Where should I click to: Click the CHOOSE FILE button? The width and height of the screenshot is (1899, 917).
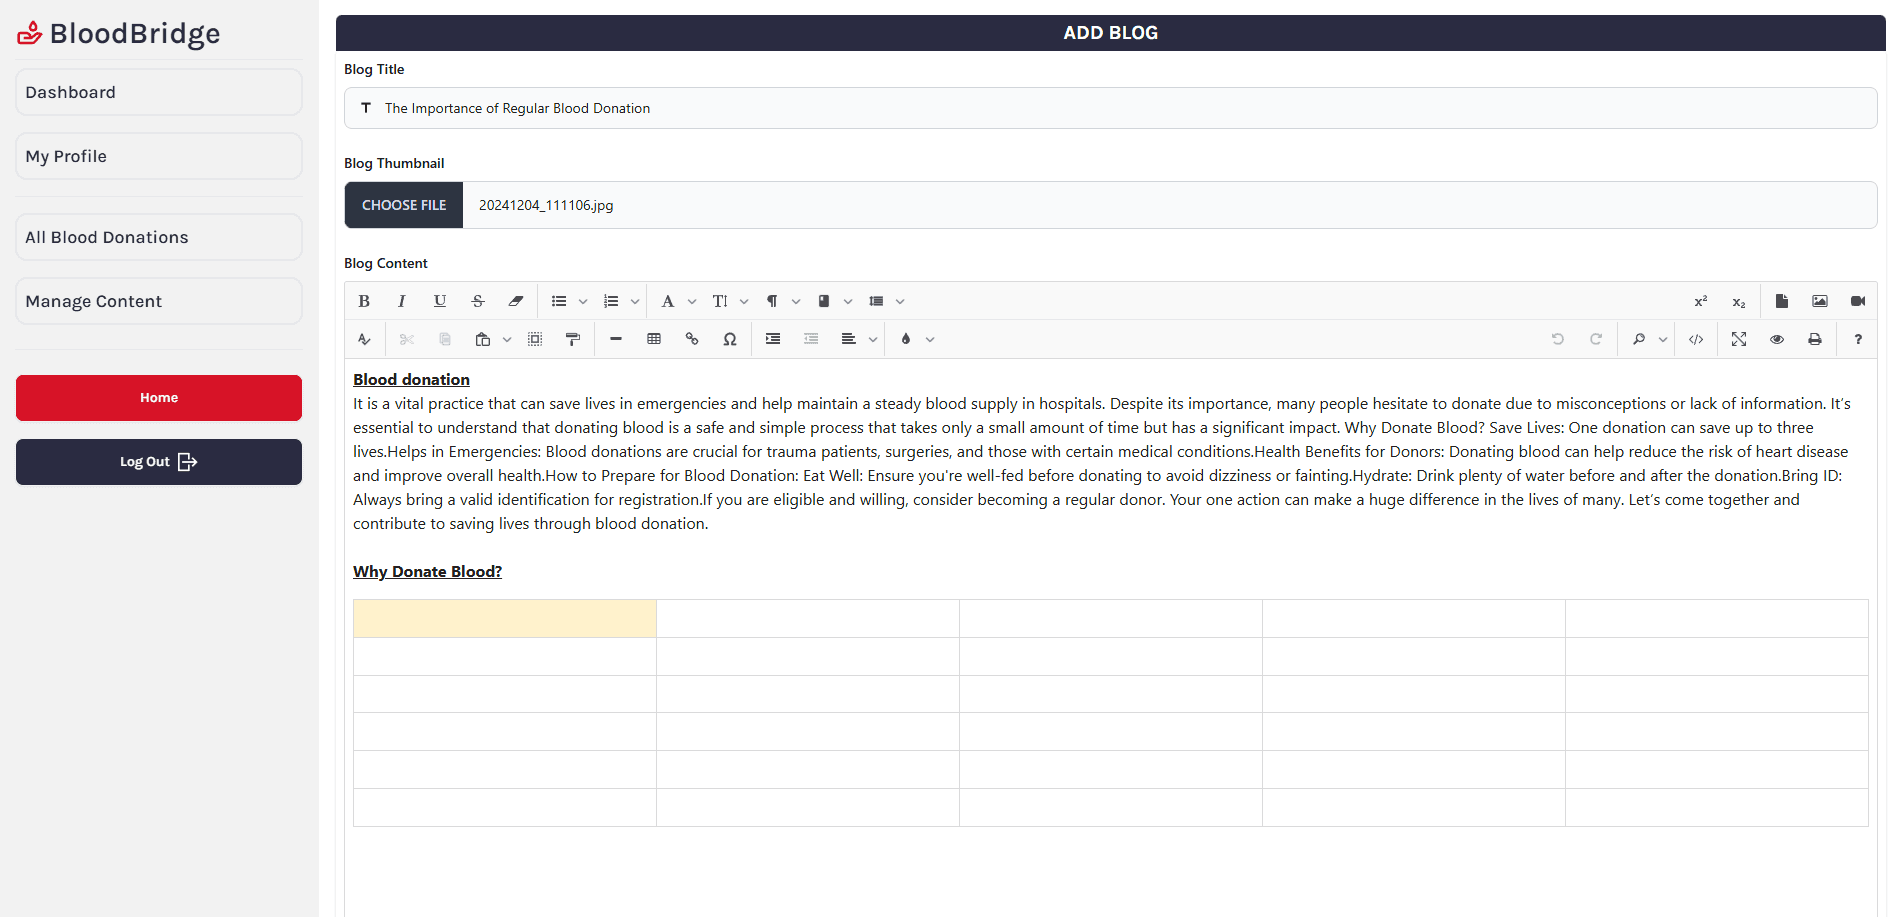(404, 205)
